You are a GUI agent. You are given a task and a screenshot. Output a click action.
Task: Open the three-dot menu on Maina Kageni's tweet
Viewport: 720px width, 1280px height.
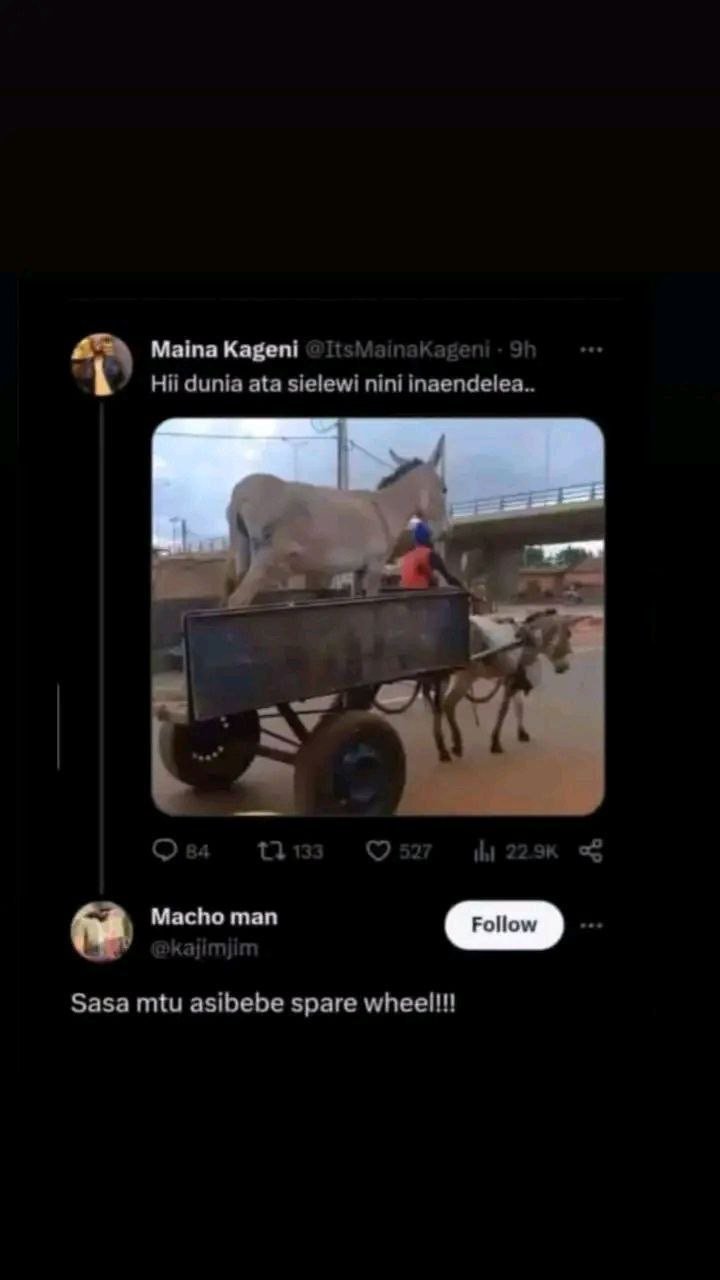pyautogui.click(x=592, y=349)
